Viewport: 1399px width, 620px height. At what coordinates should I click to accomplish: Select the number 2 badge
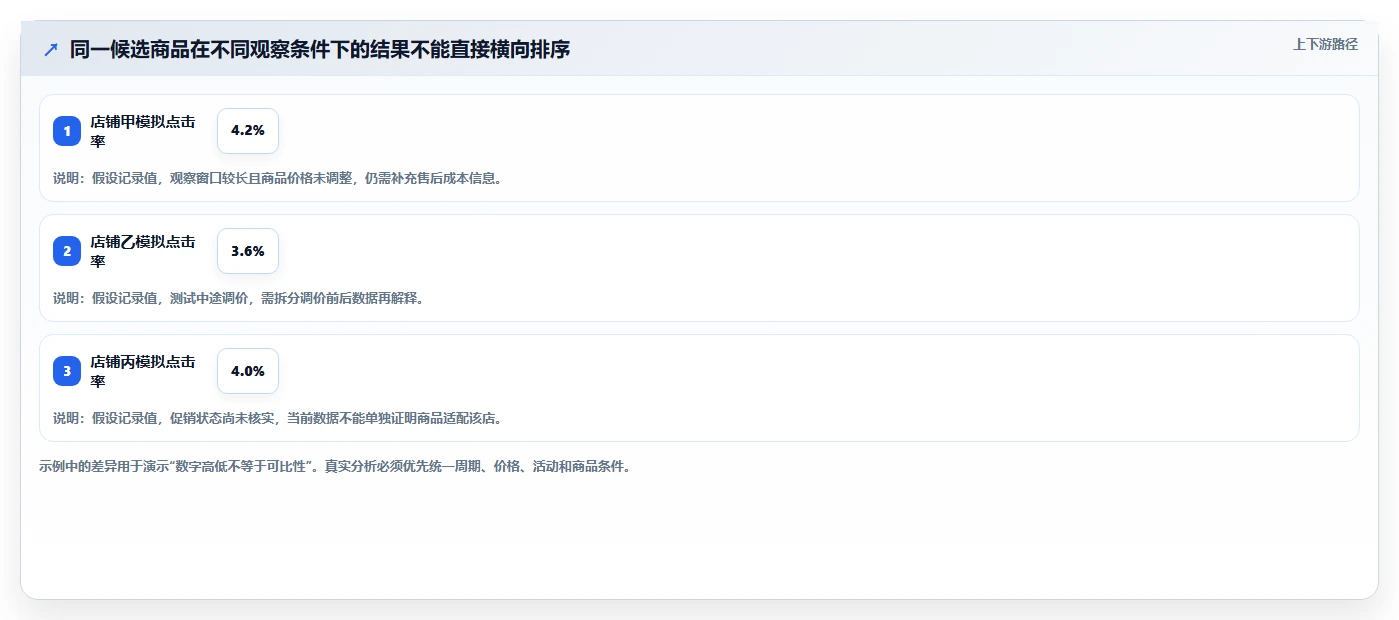point(67,251)
